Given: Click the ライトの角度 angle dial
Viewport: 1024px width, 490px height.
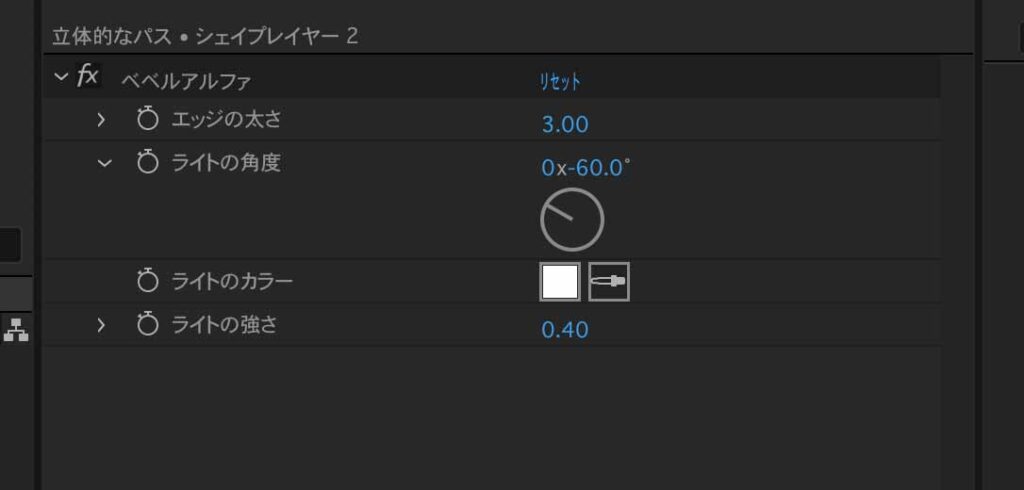Looking at the screenshot, I should (x=572, y=220).
